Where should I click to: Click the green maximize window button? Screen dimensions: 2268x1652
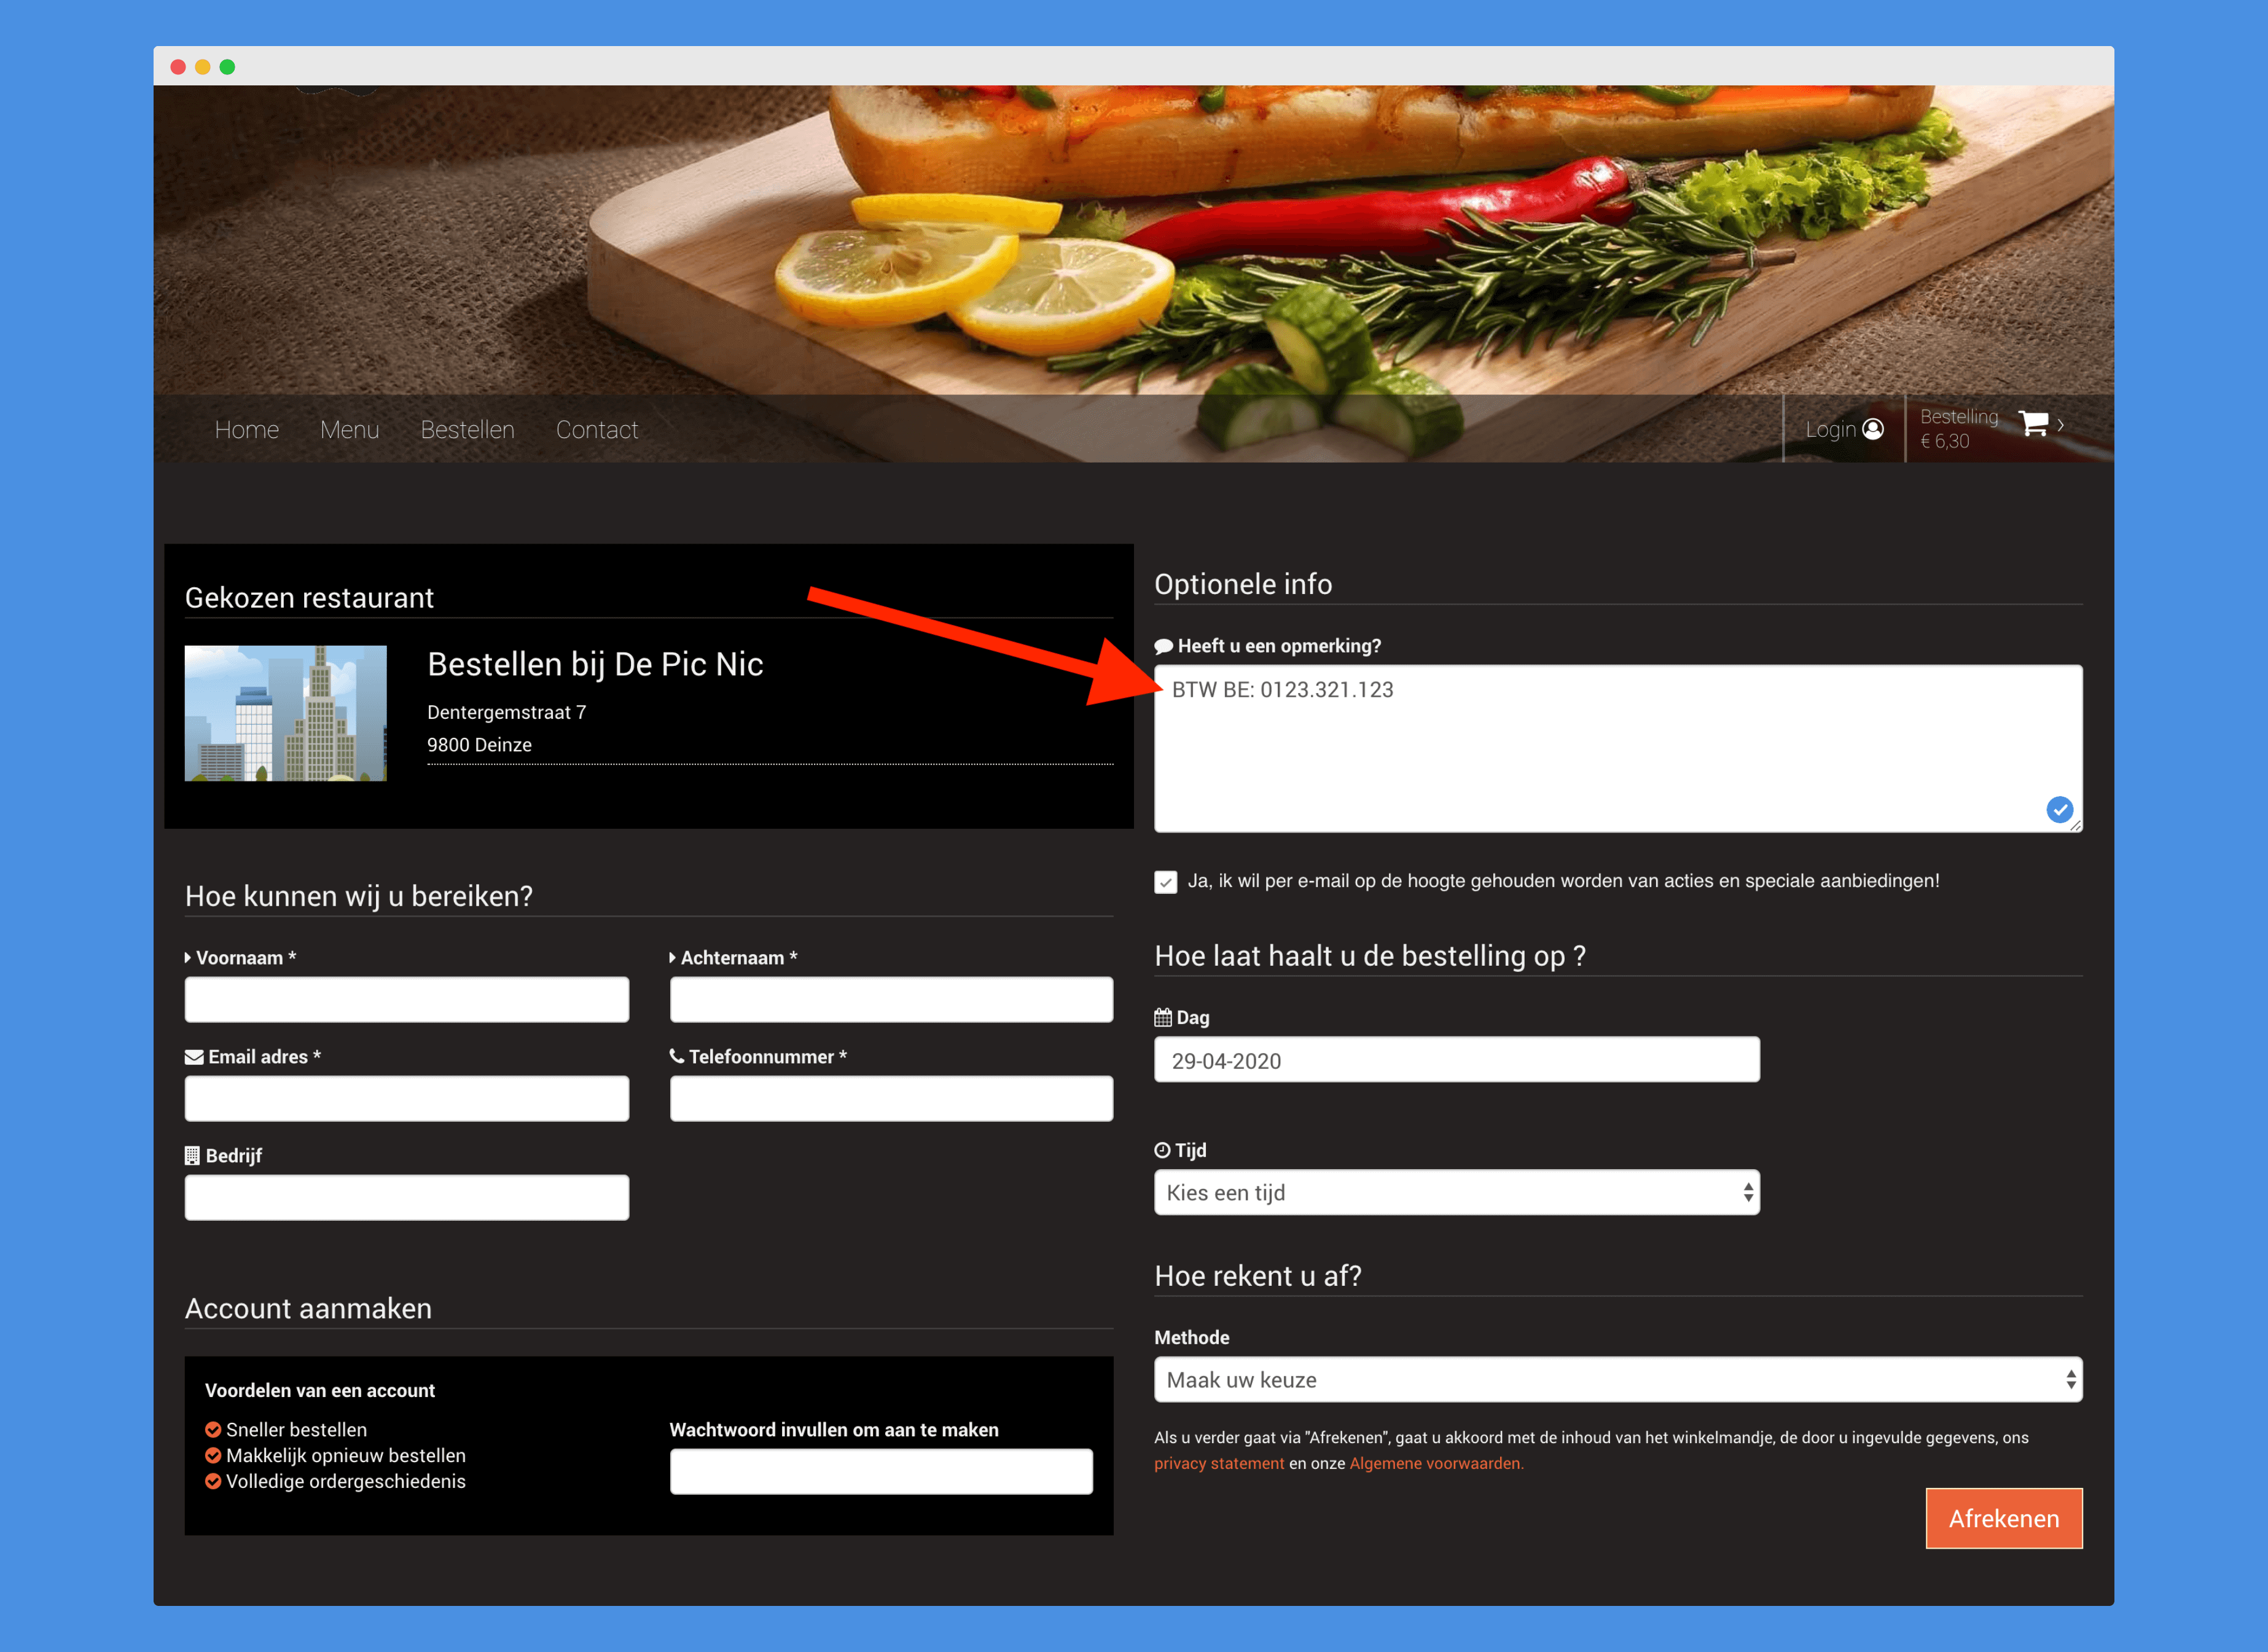tap(227, 67)
